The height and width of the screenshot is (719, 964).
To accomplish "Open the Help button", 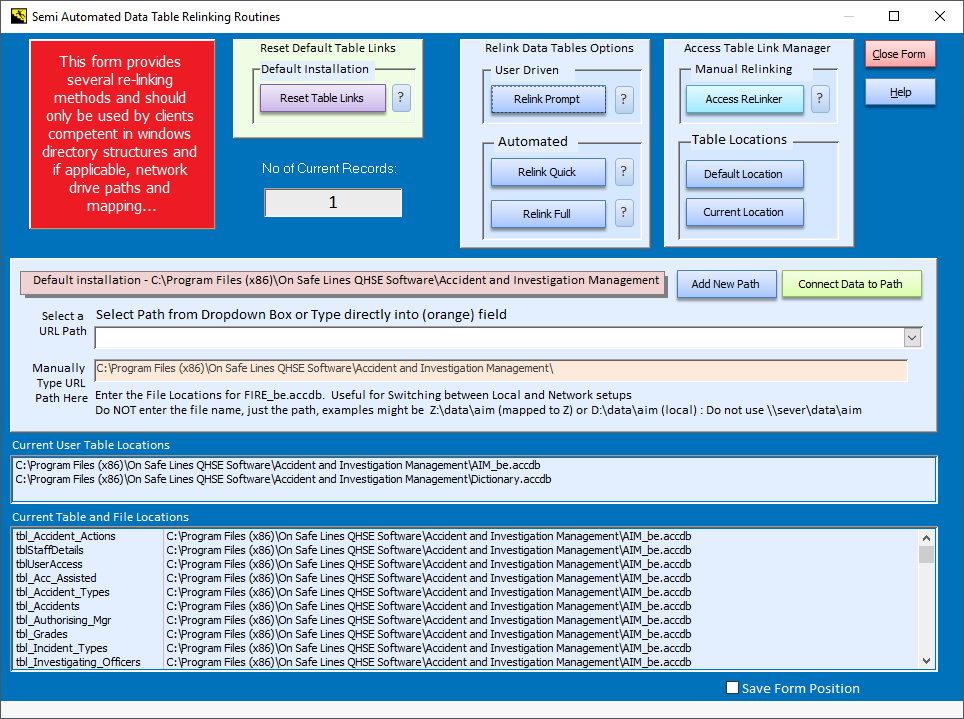I will tap(900, 92).
